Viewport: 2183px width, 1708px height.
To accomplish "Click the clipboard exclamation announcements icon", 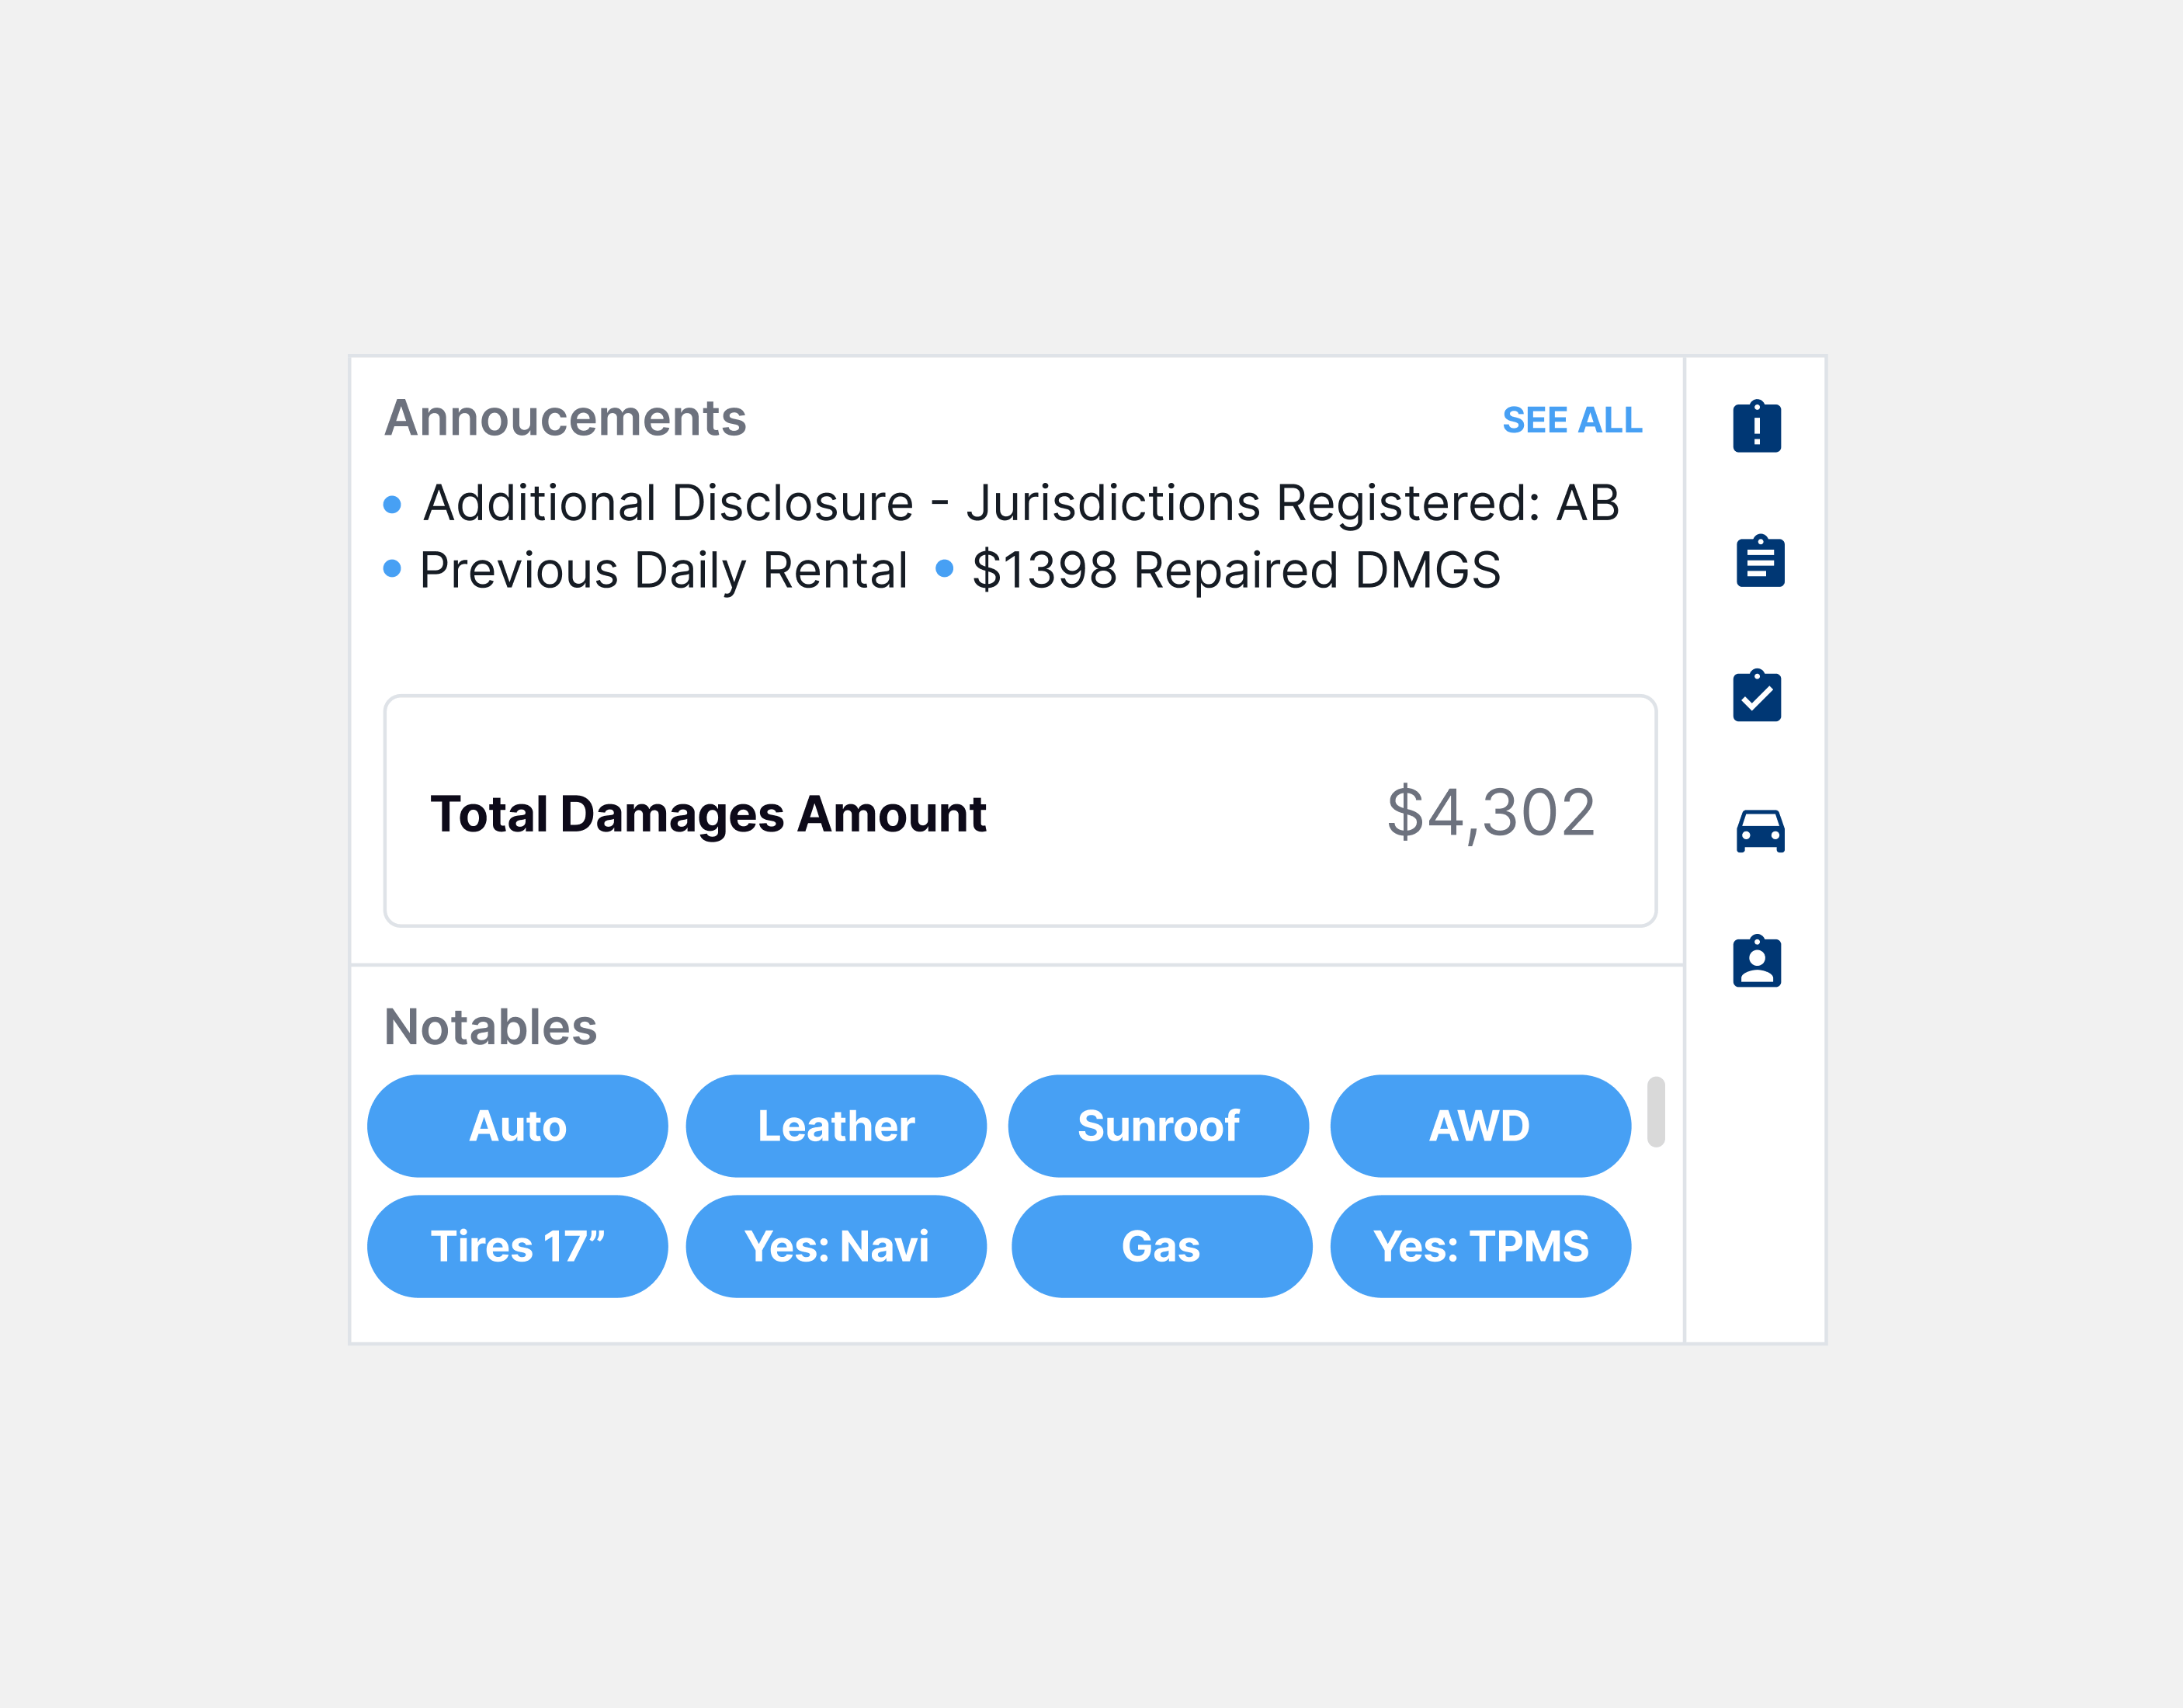I will click(1756, 427).
